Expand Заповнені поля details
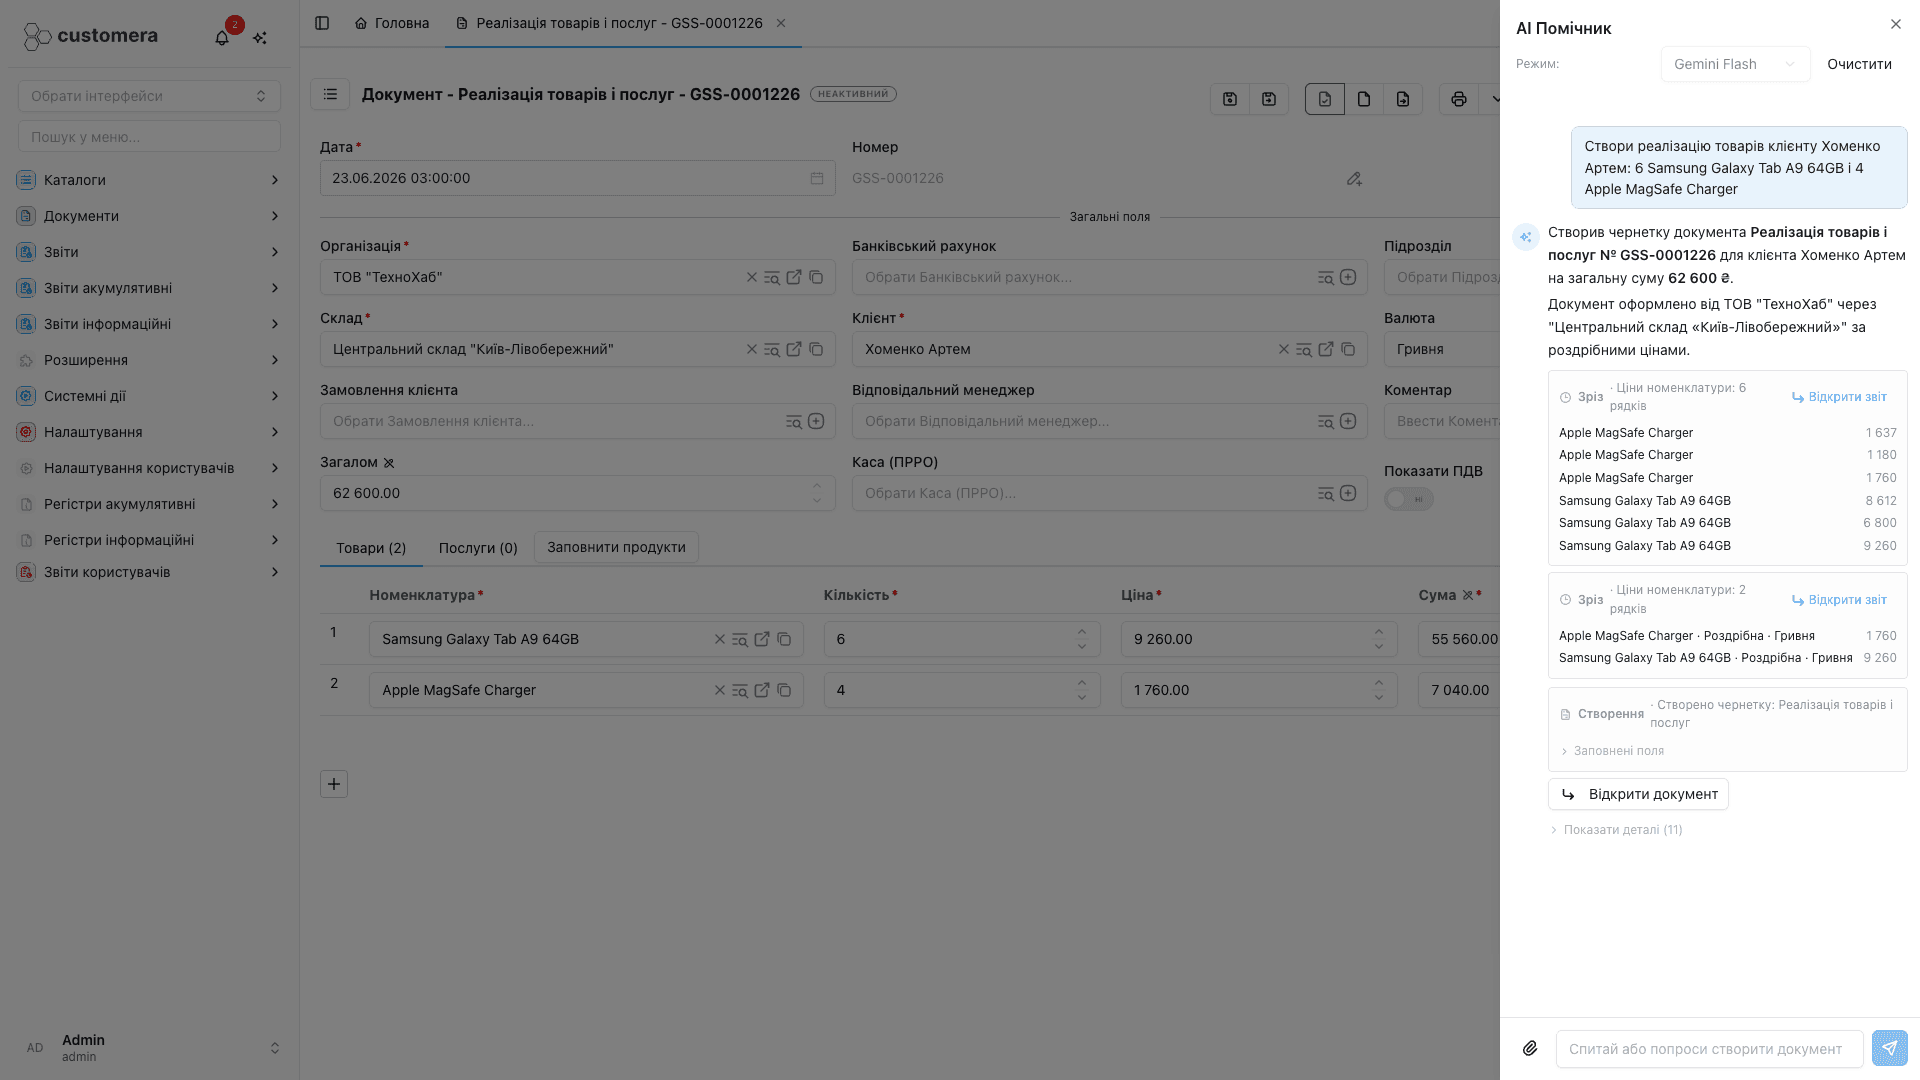The image size is (1920, 1080). click(x=1612, y=751)
